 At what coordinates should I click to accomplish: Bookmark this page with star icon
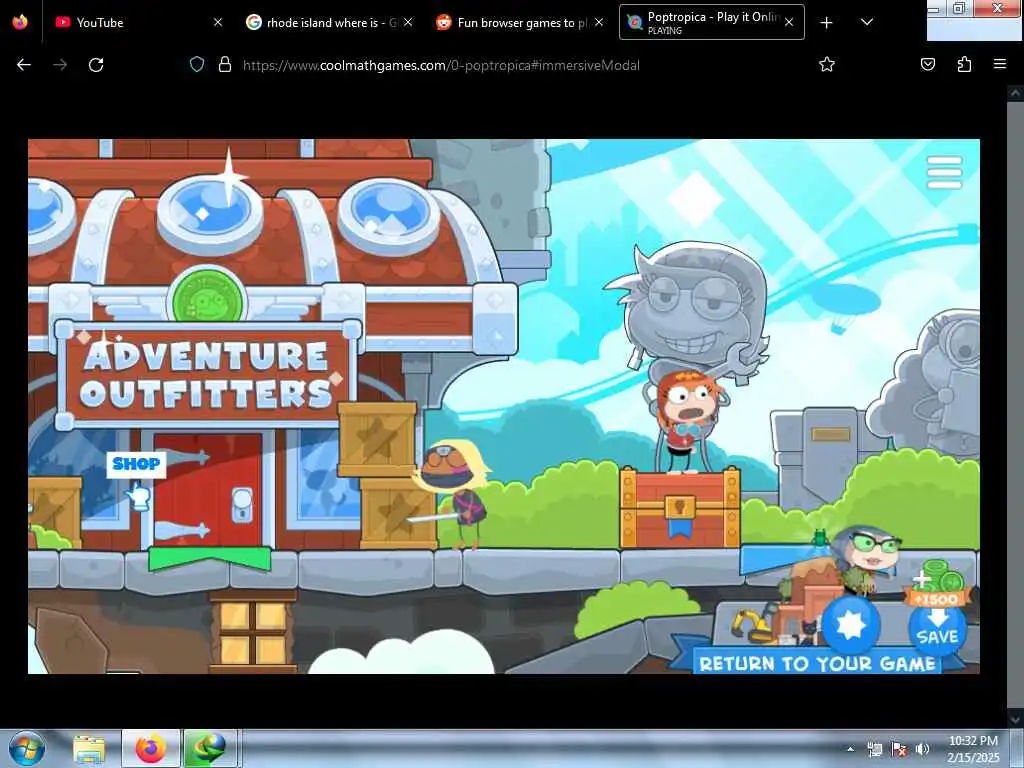[x=827, y=65]
